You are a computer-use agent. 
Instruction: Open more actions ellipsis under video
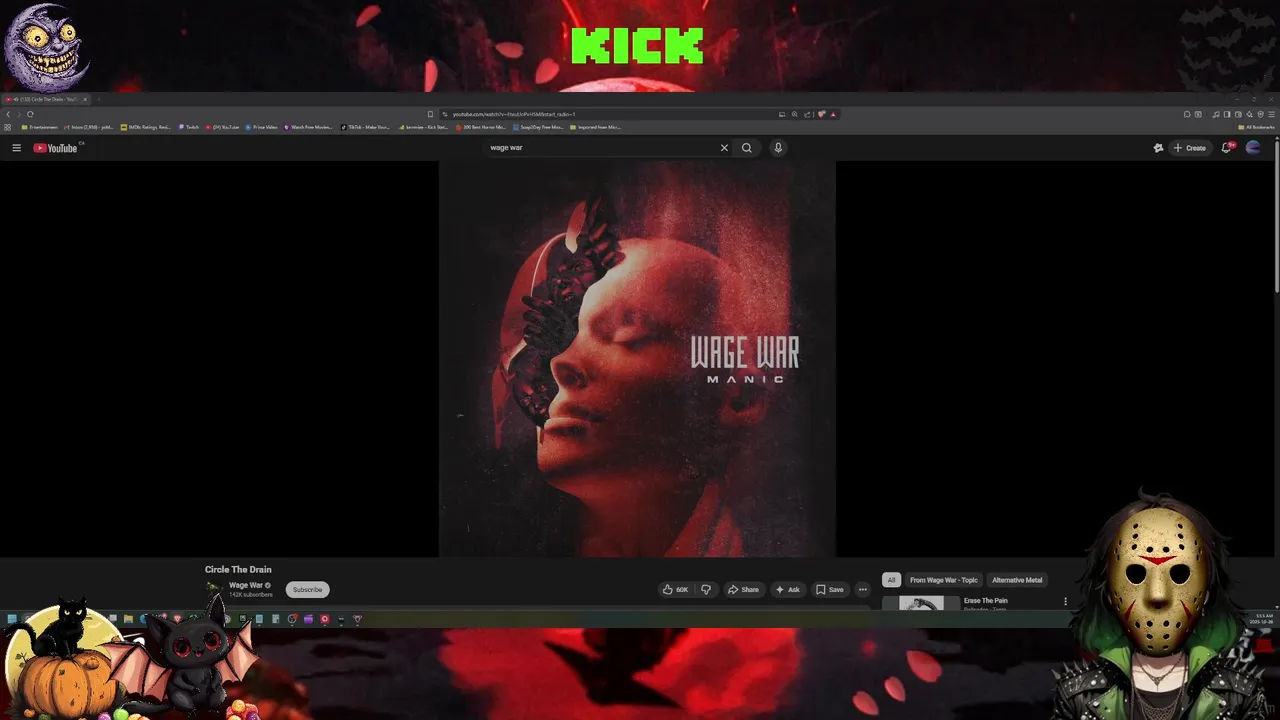coord(862,590)
